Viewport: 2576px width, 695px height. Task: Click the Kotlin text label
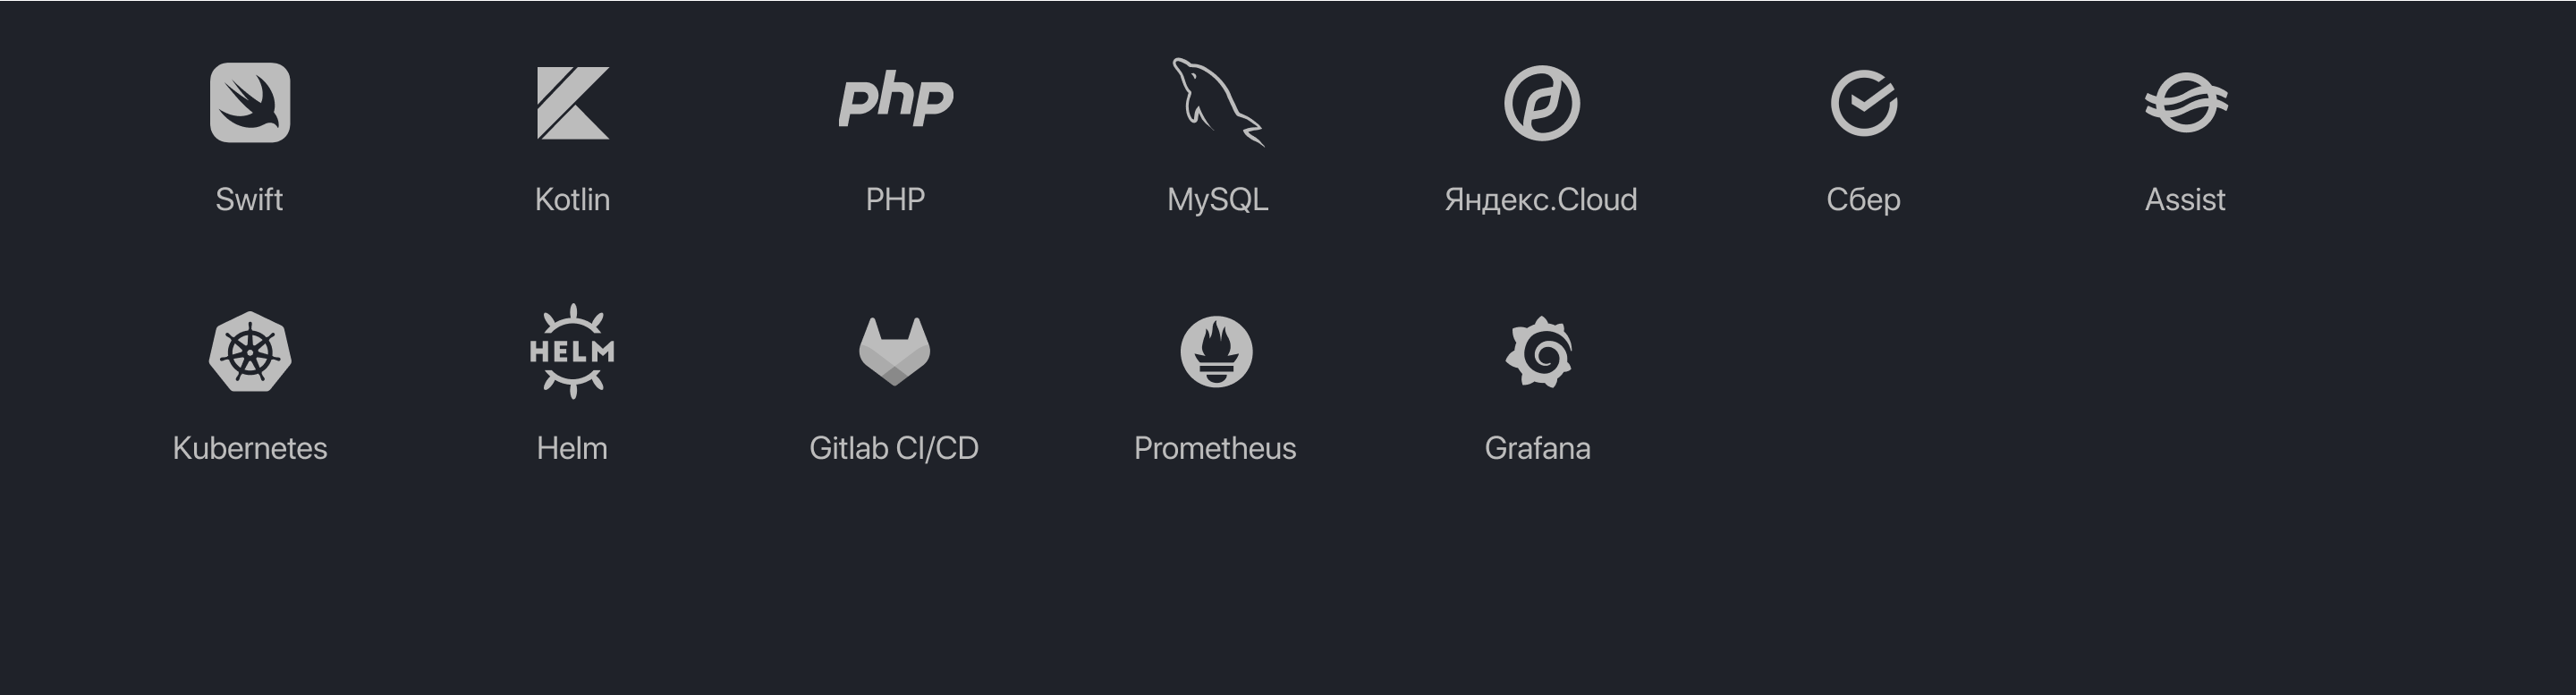click(572, 200)
